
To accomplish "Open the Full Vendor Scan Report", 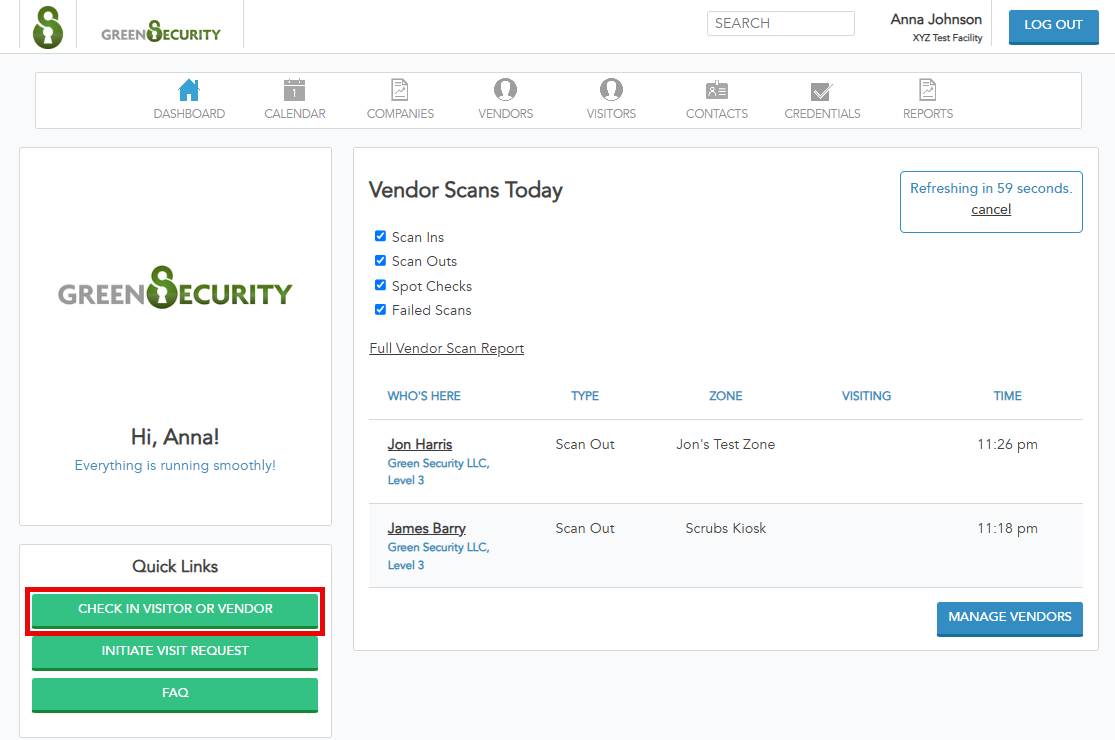I will point(446,348).
